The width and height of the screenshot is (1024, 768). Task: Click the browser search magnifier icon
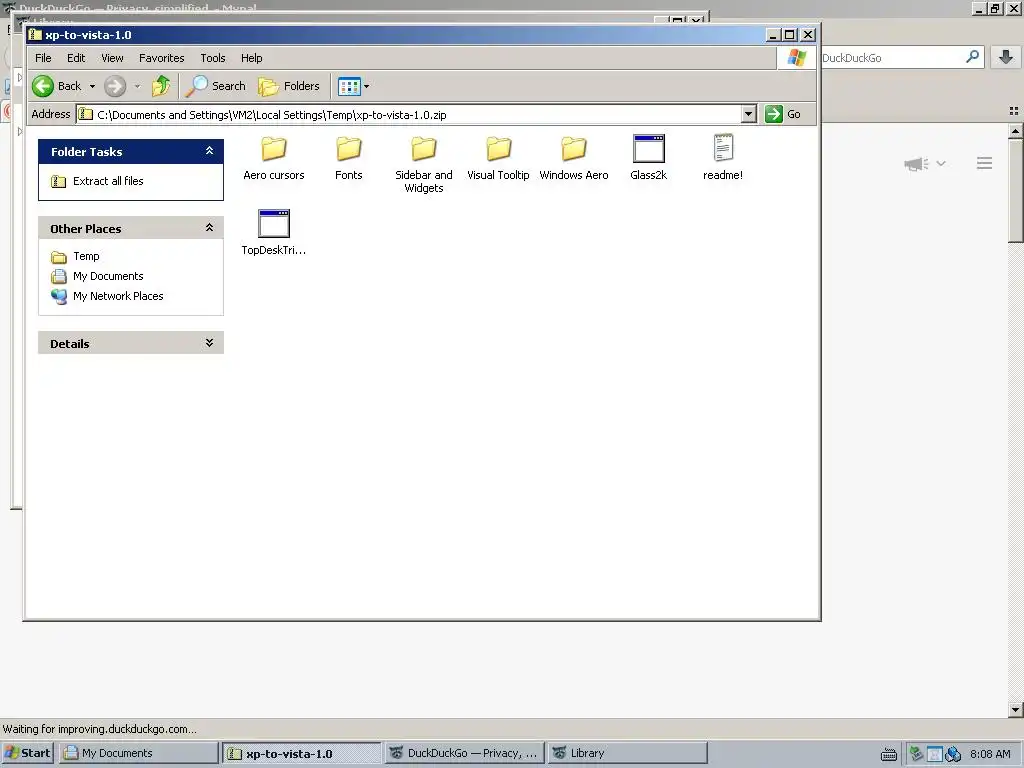click(972, 57)
